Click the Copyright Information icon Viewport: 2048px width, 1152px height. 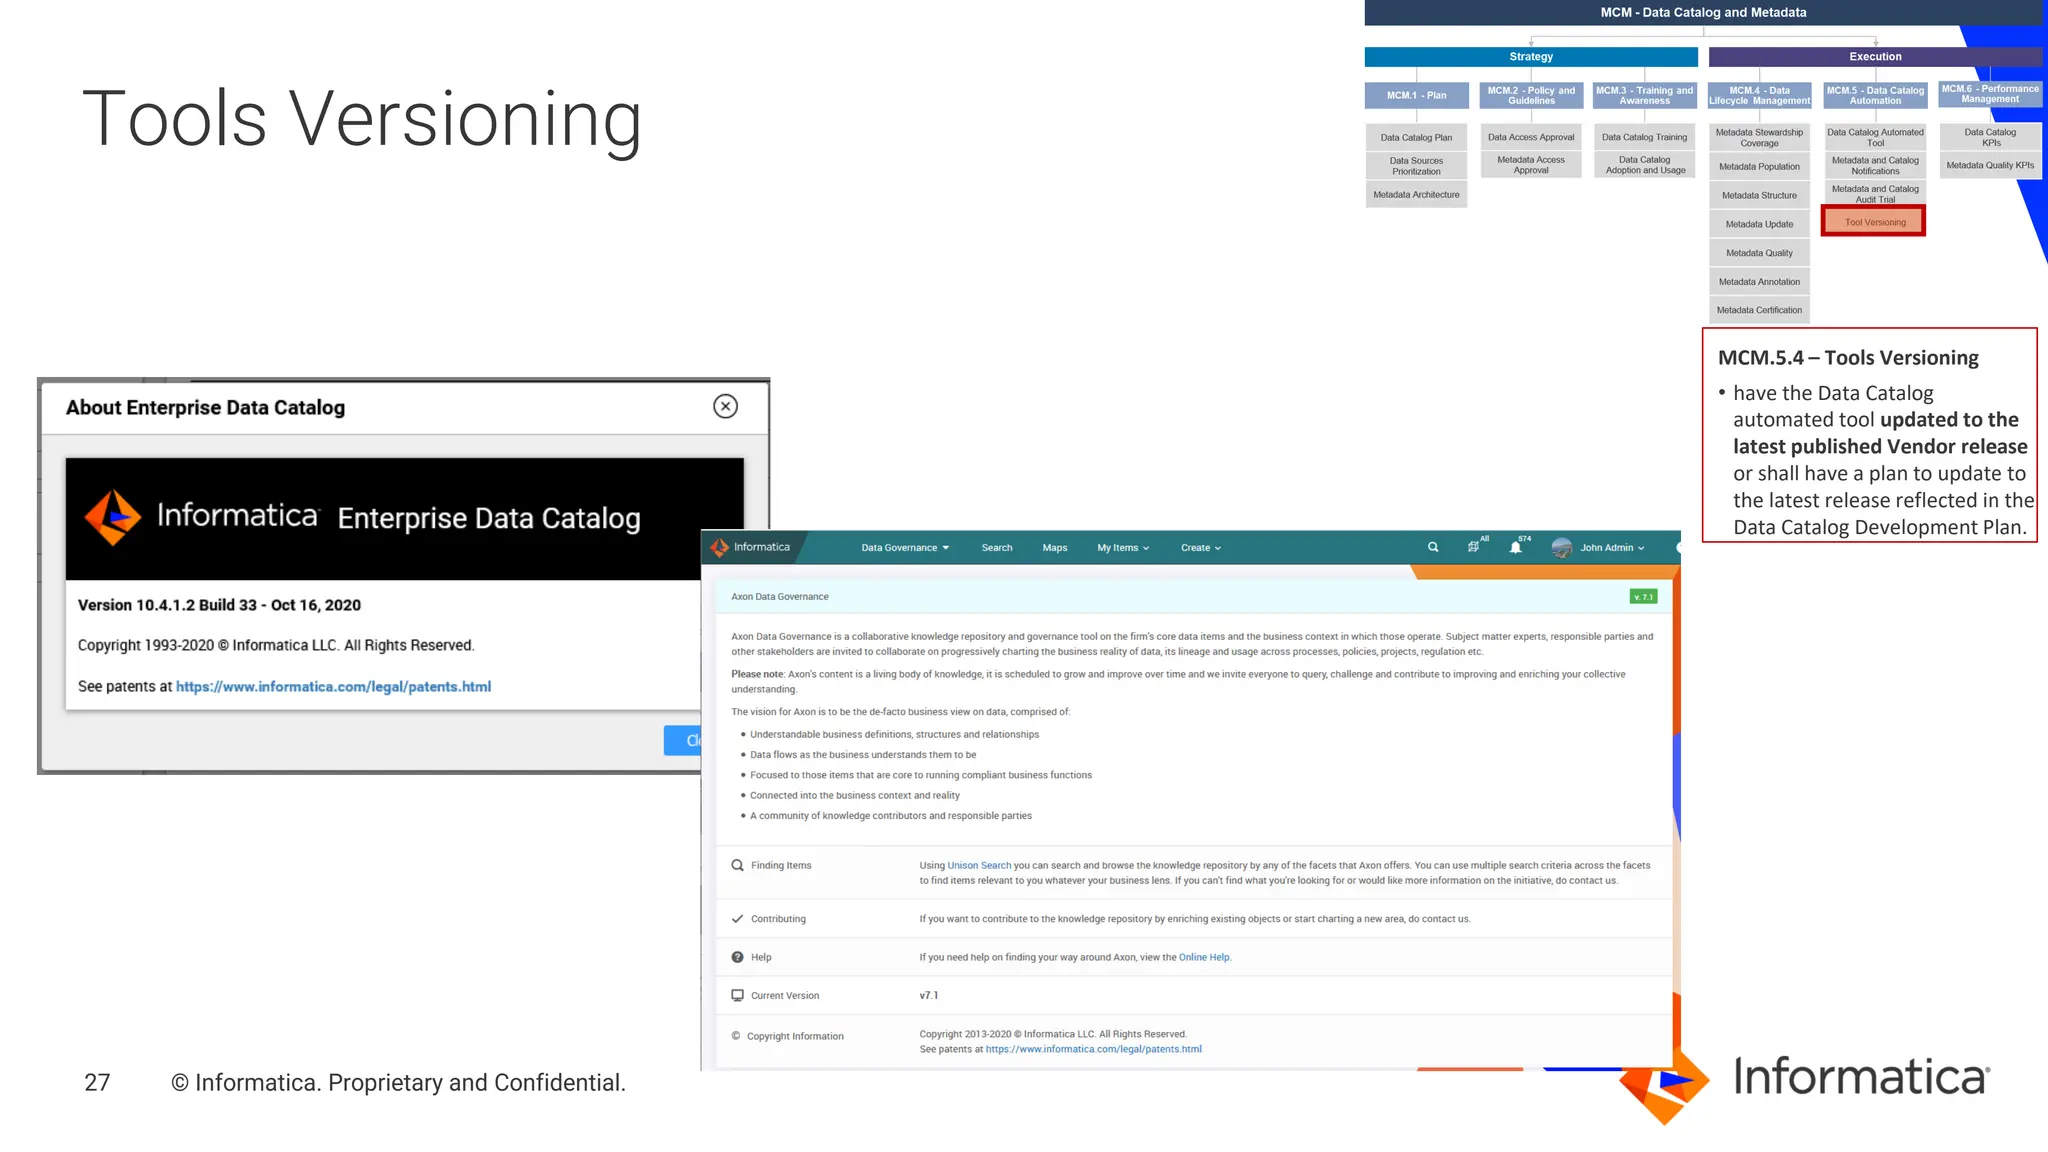click(736, 1036)
